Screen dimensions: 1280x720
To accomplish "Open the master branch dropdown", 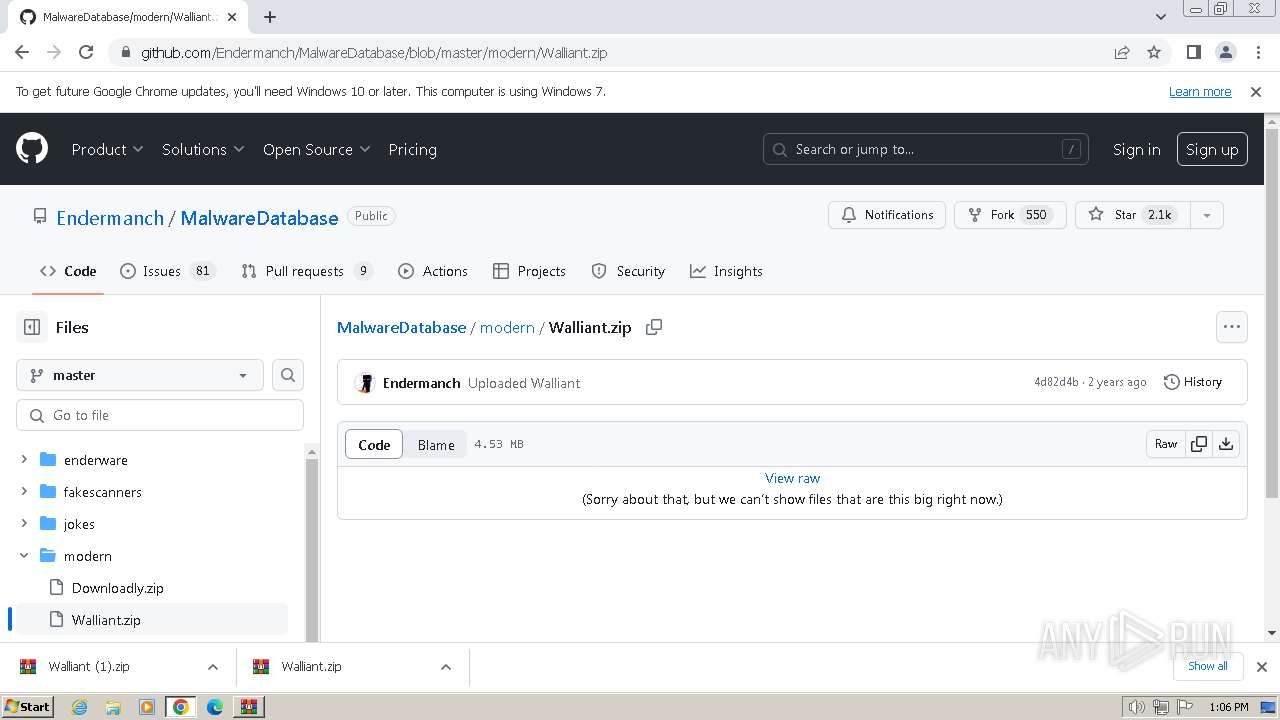I will (140, 375).
